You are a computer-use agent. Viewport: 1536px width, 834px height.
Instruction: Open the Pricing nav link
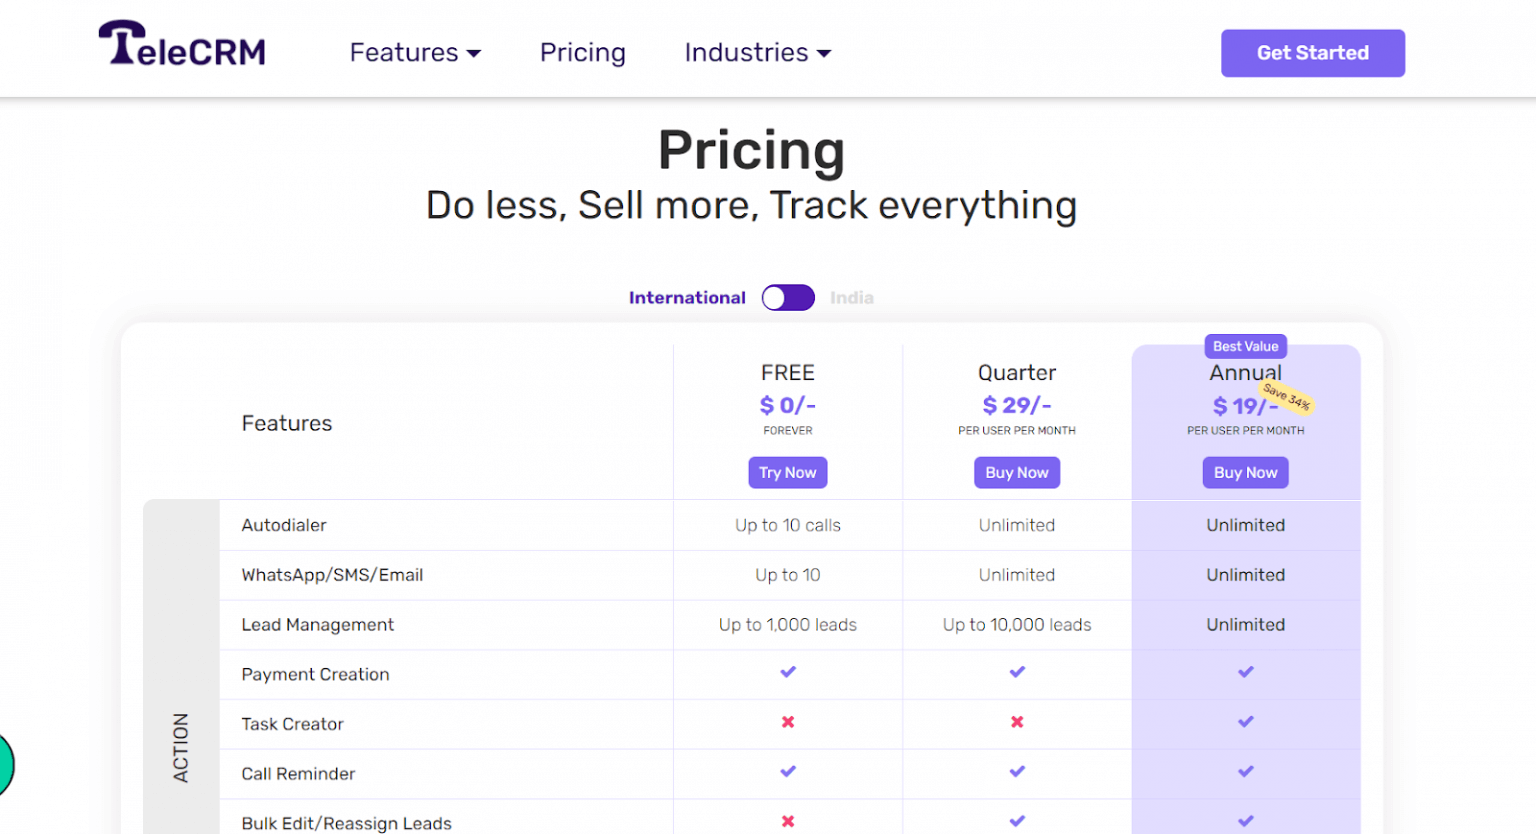tap(582, 53)
